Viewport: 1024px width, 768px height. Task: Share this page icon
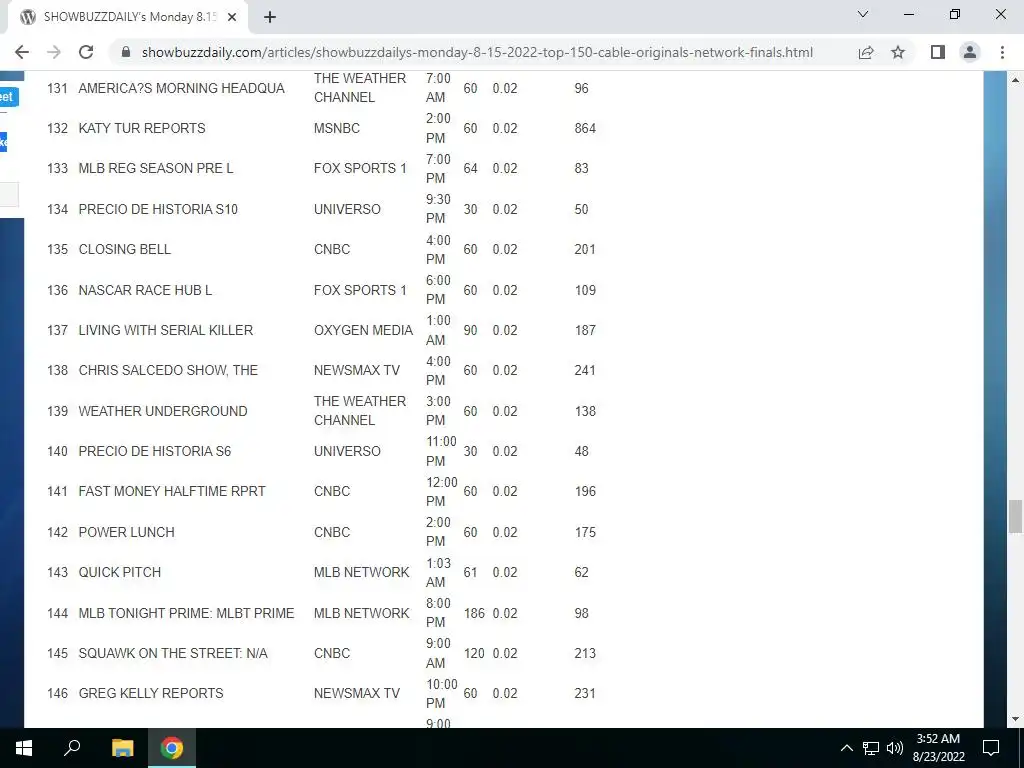(x=866, y=52)
